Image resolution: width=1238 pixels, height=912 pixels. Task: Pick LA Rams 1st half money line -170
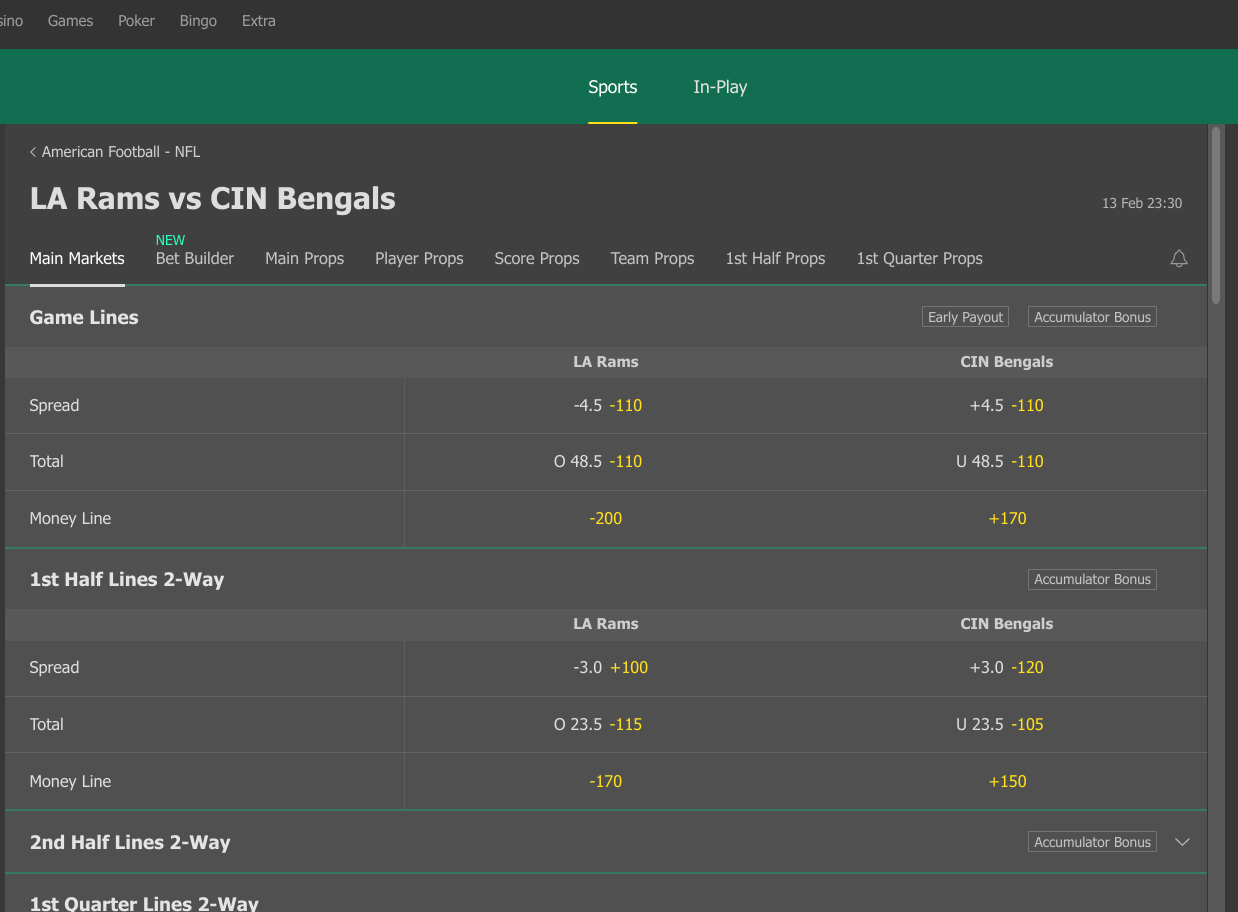(606, 781)
